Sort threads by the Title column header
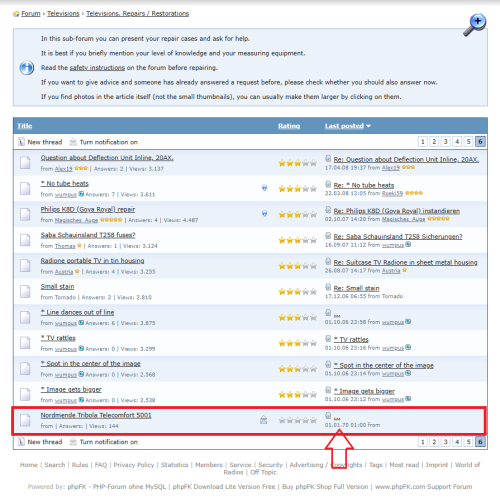Screen dimensions: 500x499 coord(25,126)
